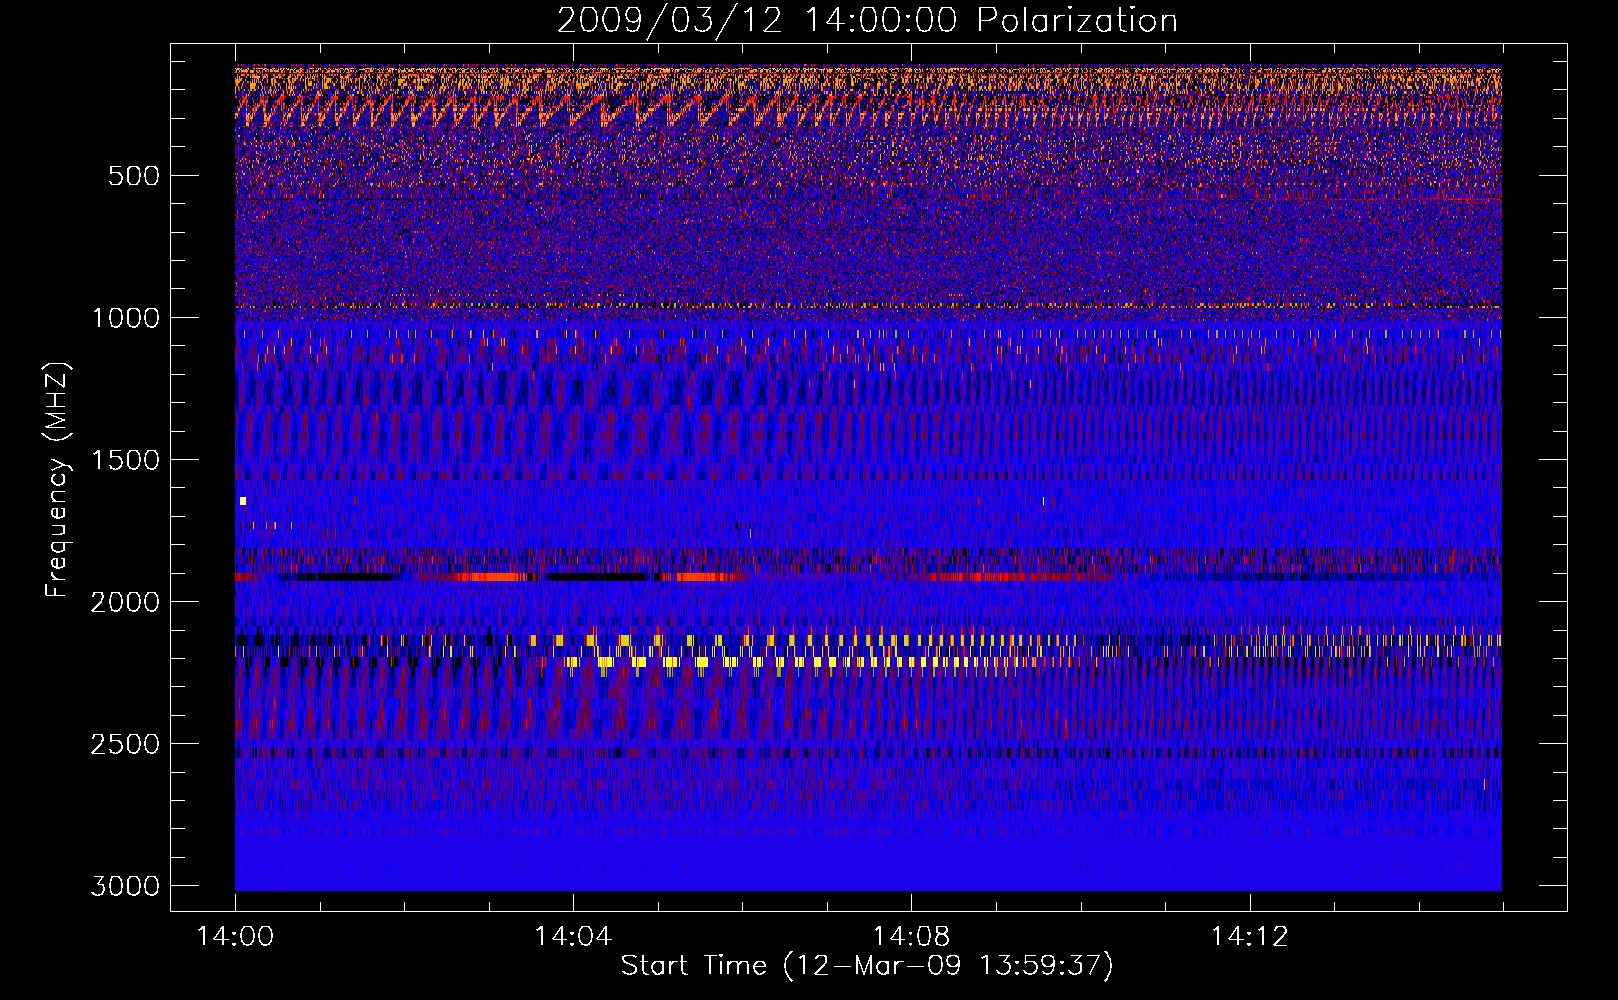Click the plot title '2009/03/12 14:00:00 Polarization'

[867, 20]
